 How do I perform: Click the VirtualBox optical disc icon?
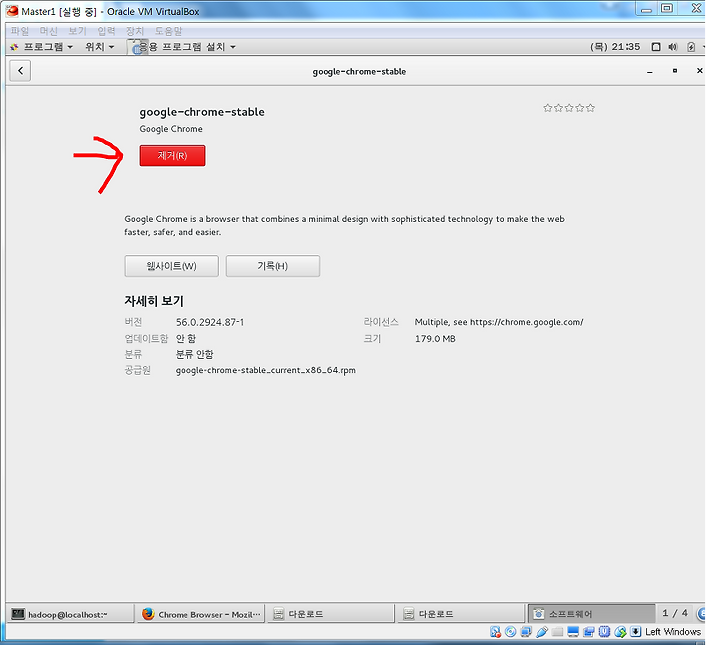coord(511,632)
